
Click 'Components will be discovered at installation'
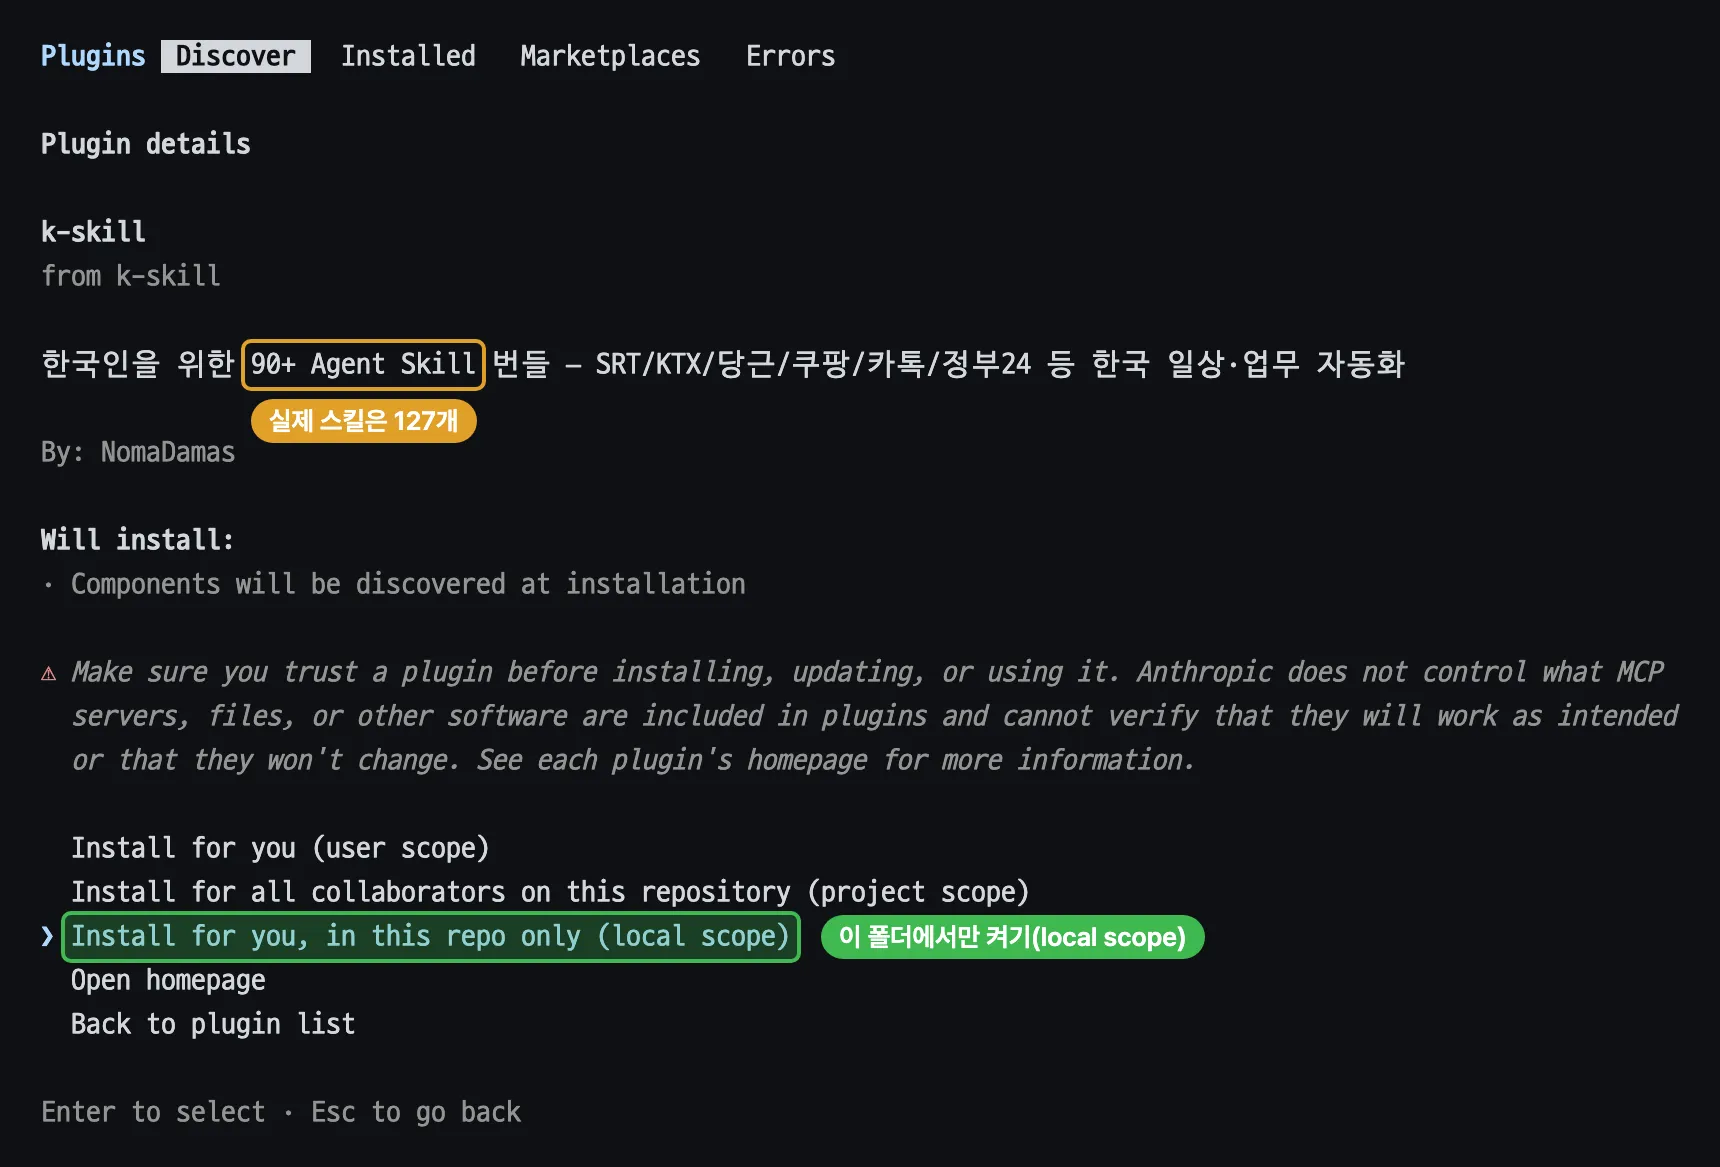coord(408,584)
